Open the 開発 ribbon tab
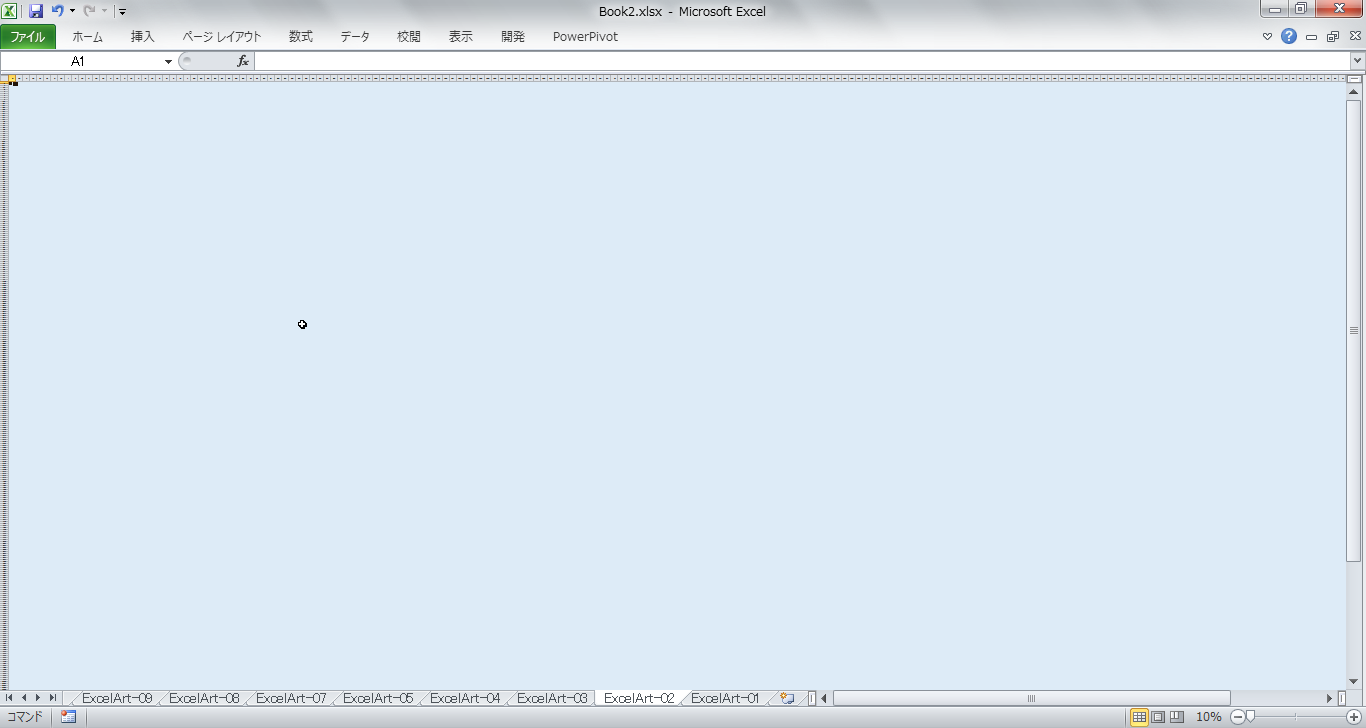1366x728 pixels. tap(513, 37)
